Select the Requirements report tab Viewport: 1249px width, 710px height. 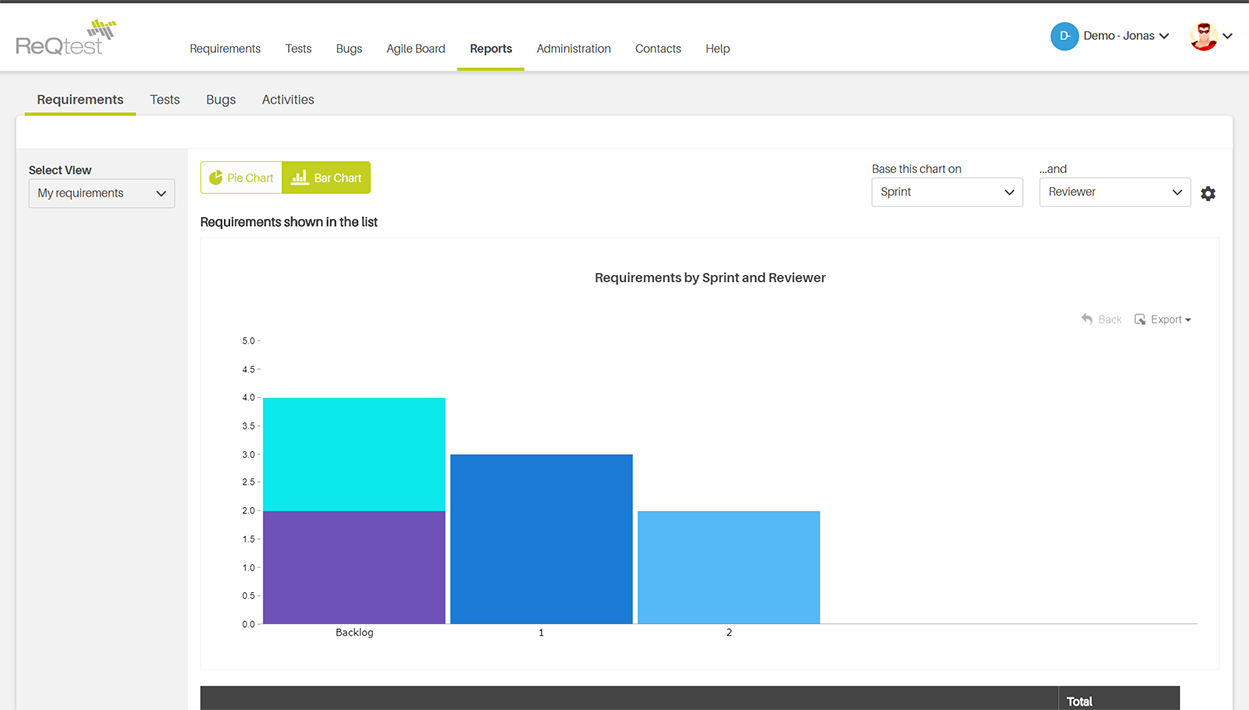click(80, 100)
